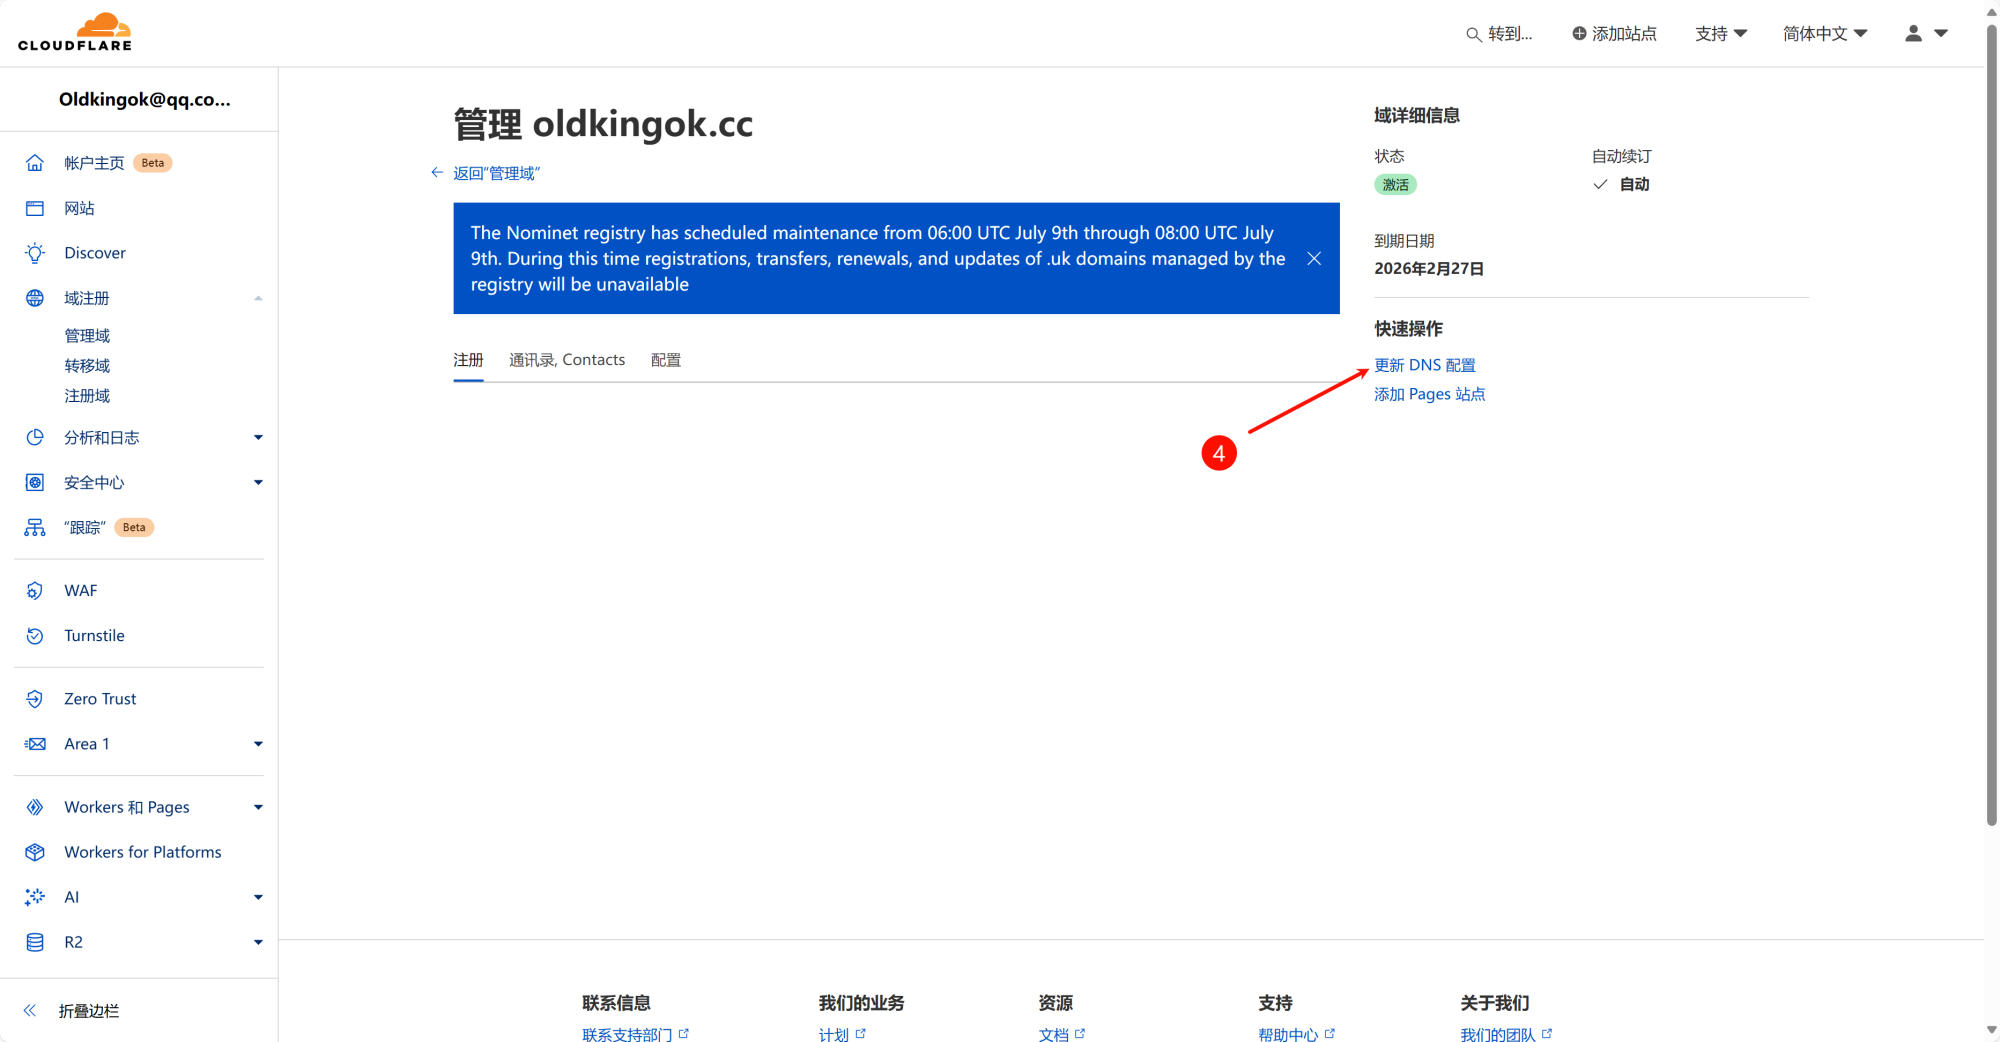
Task: Open 转移域 in the sidebar
Action: point(87,366)
